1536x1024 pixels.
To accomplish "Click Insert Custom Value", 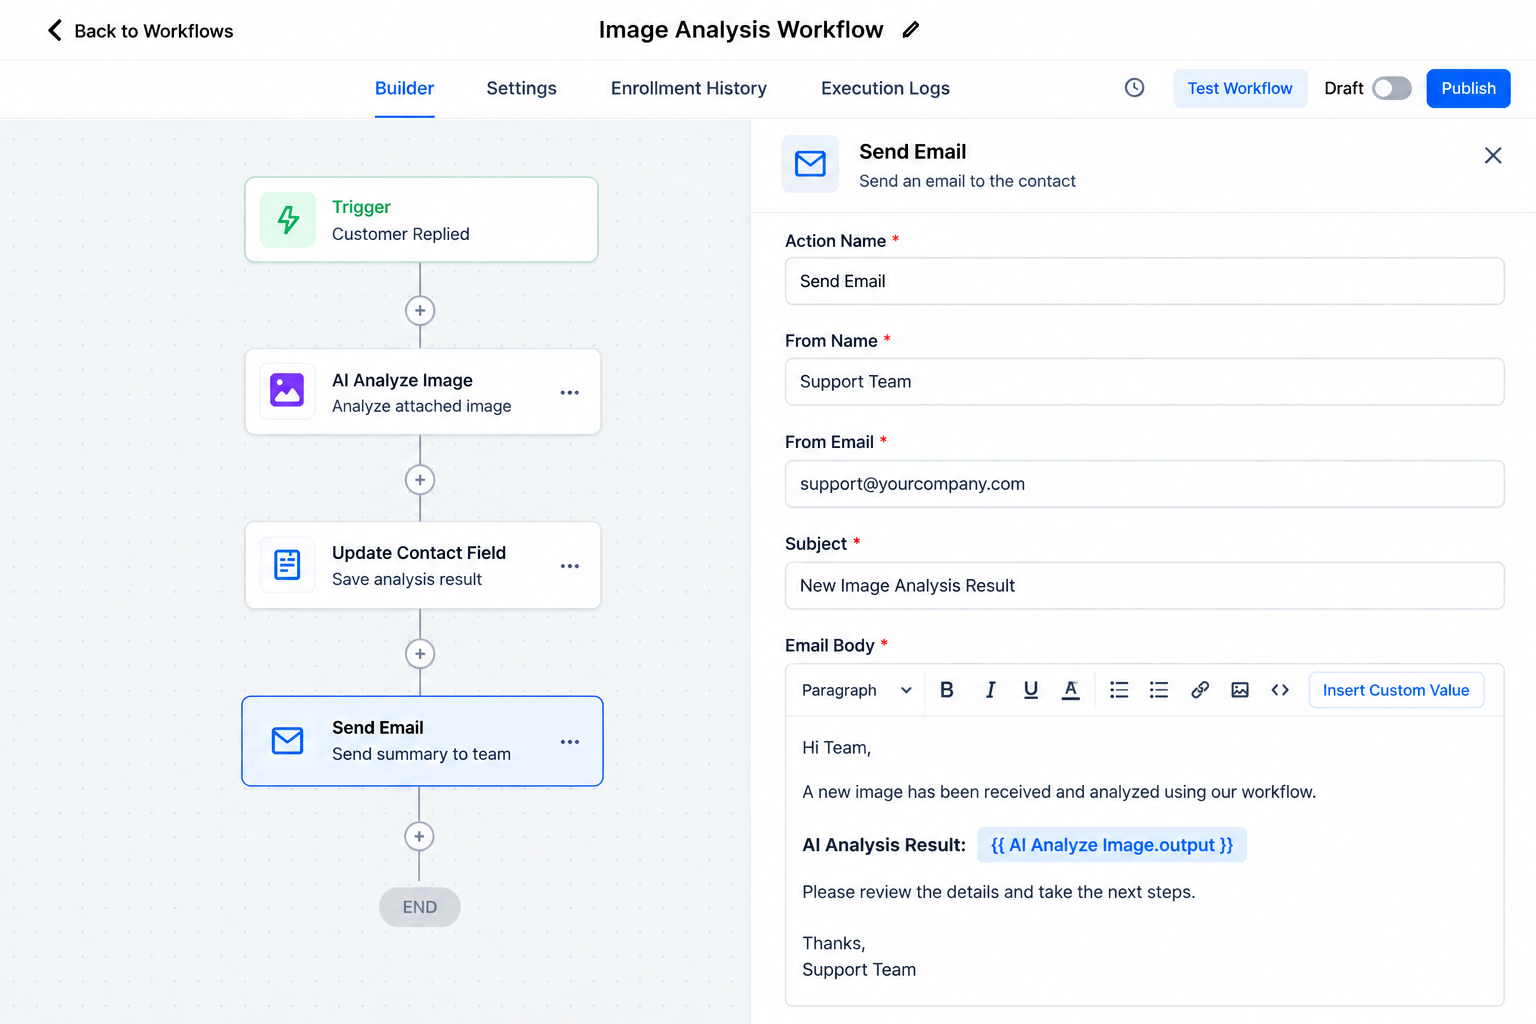I will click(1396, 690).
